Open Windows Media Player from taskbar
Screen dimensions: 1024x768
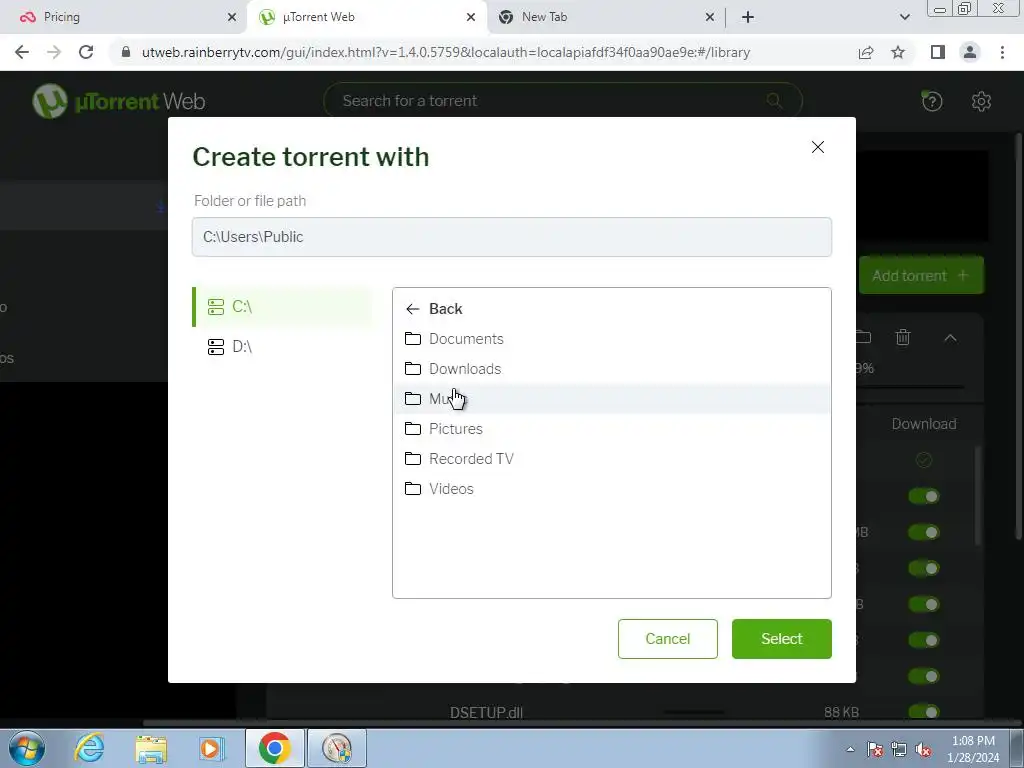[x=211, y=748]
